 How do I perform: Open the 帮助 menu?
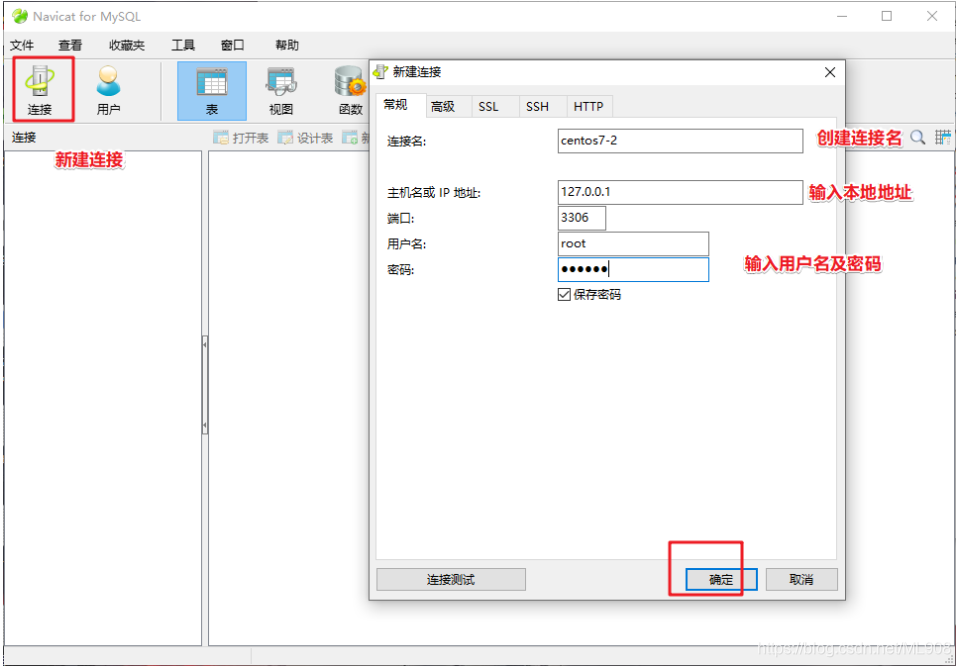pos(287,45)
